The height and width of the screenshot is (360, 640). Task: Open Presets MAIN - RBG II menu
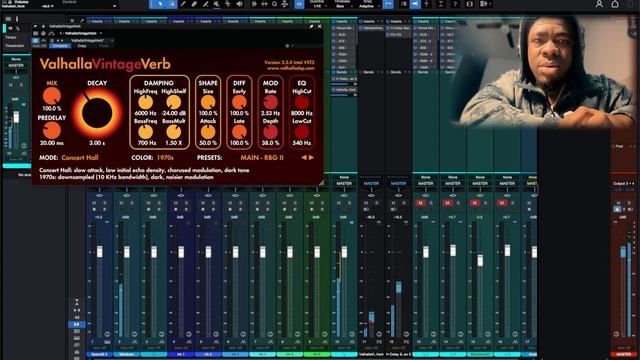click(262, 158)
